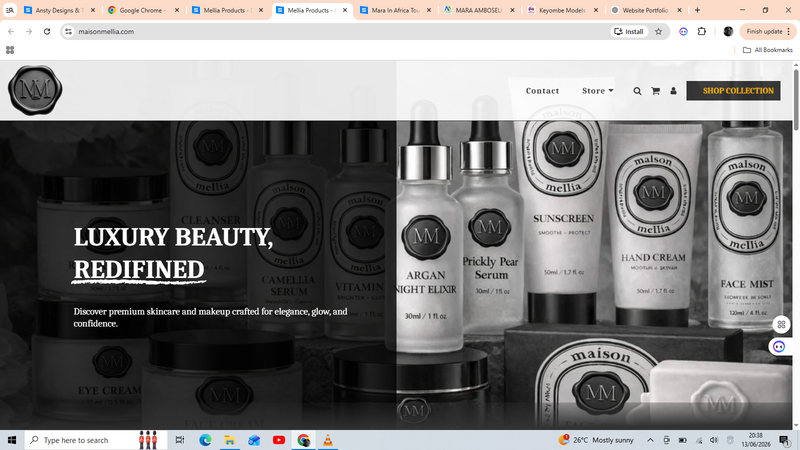The width and height of the screenshot is (800, 450).
Task: Expand the Store dropdown menu
Action: click(x=597, y=91)
